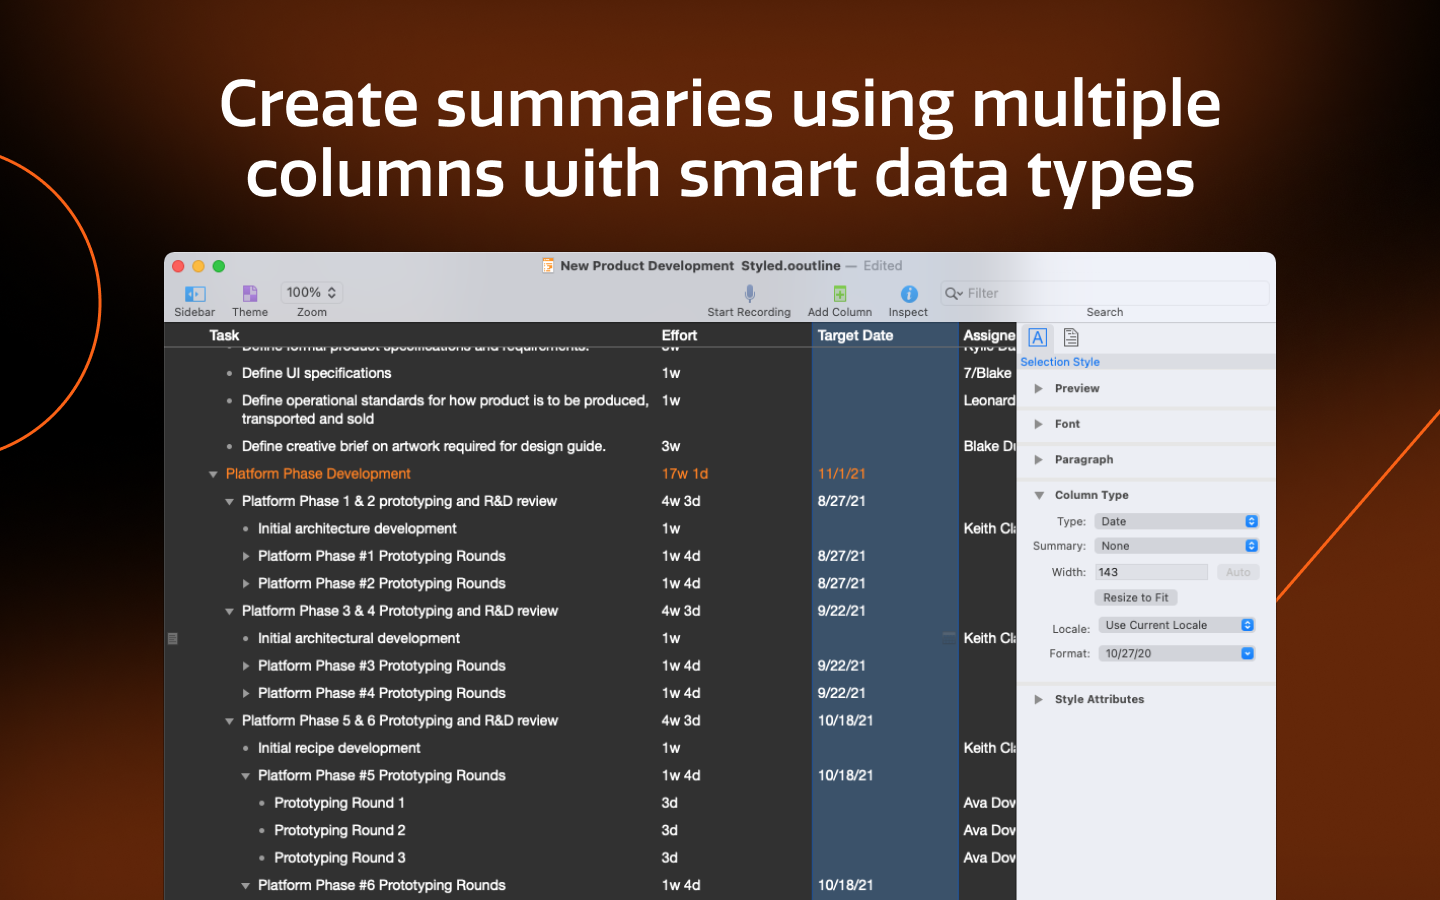Expand the Preview inspector section
The image size is (1440, 900).
1039,389
